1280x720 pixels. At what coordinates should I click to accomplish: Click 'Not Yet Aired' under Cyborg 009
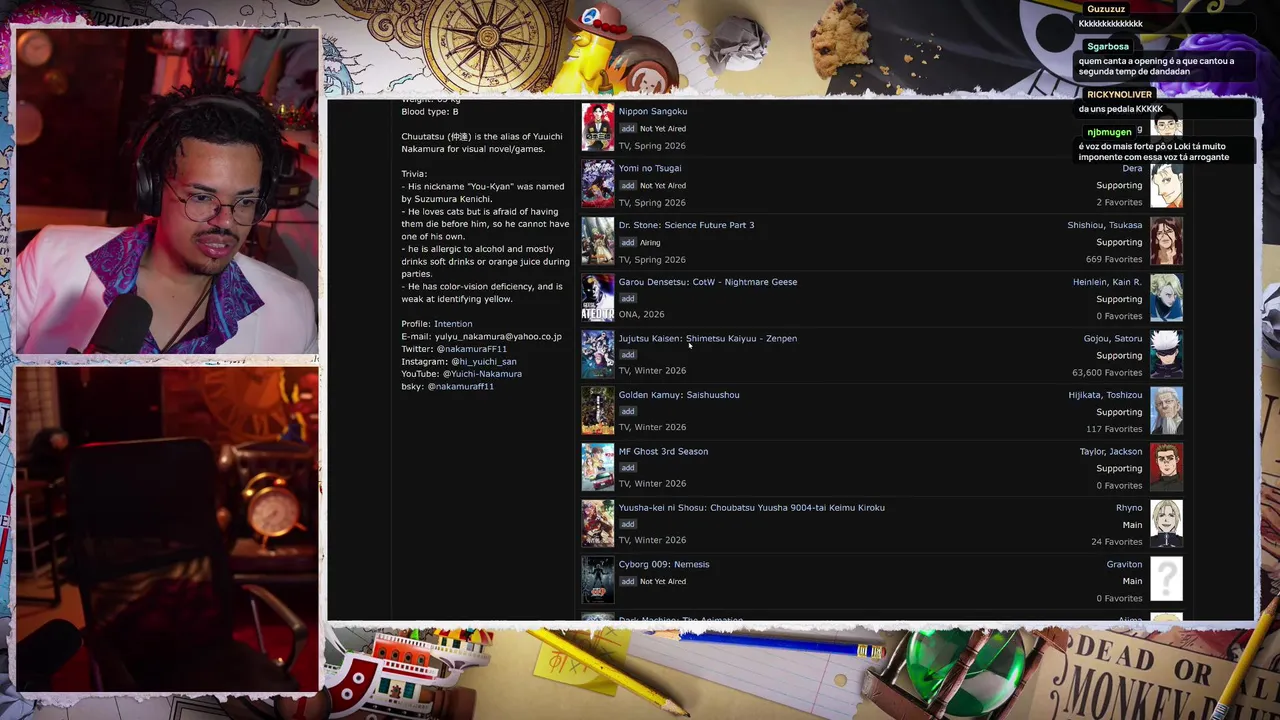coord(663,582)
